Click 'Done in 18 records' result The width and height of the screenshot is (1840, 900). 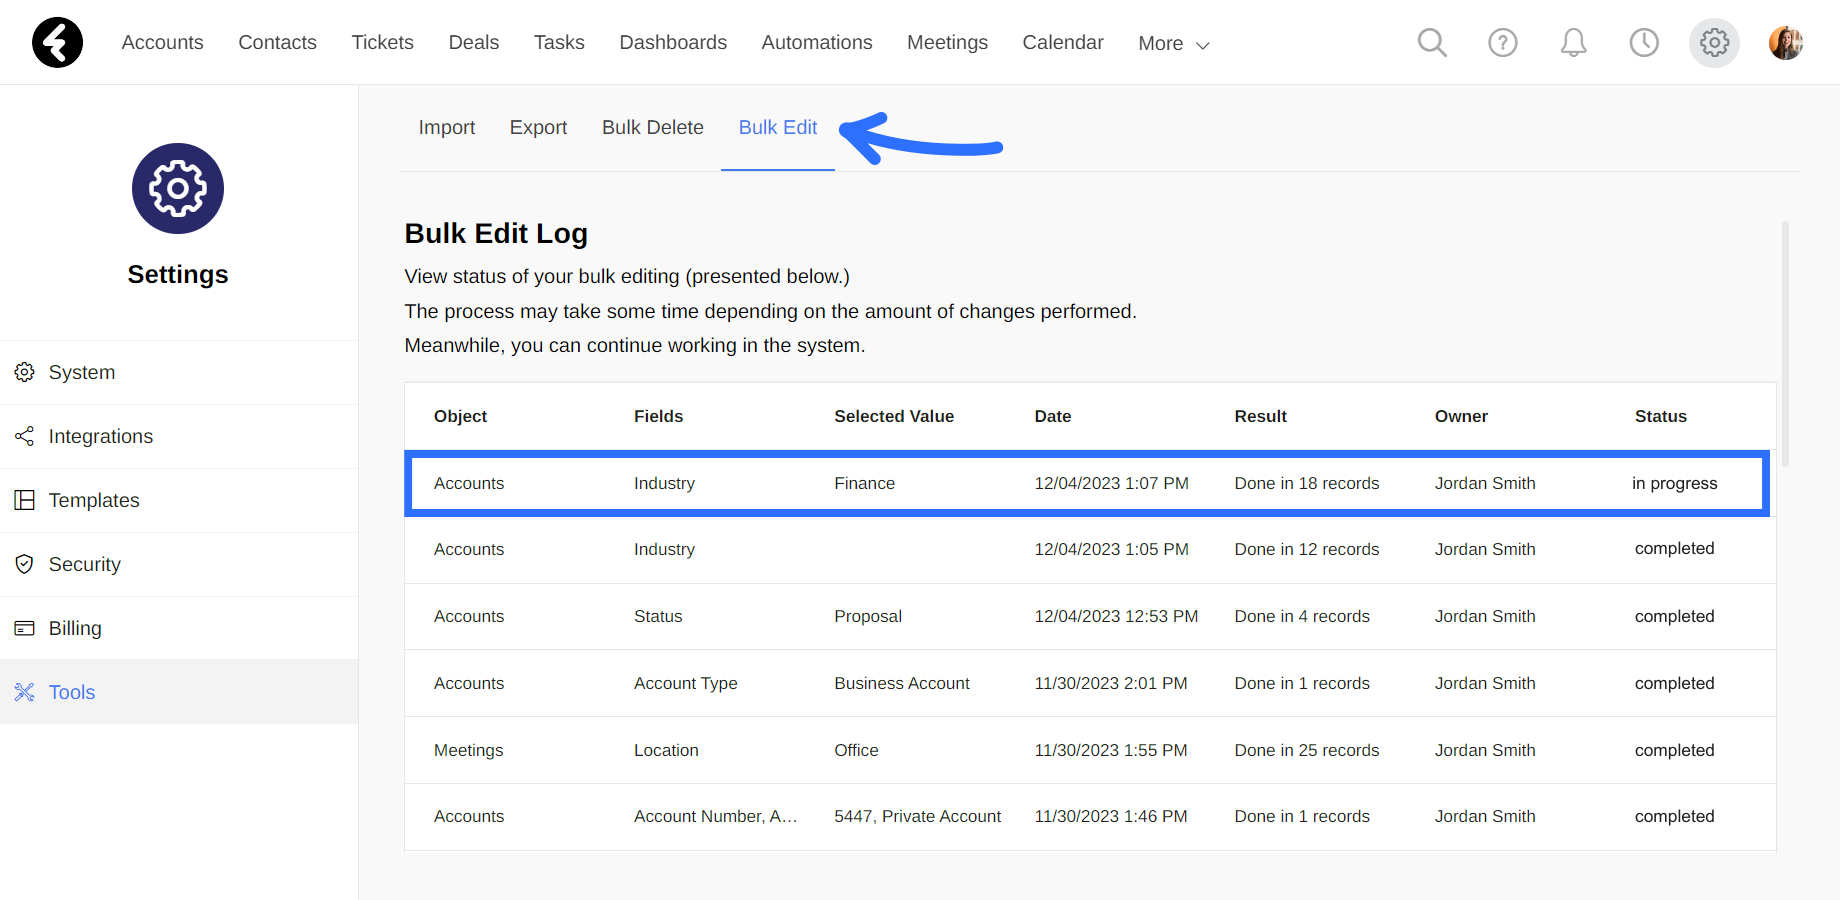pyautogui.click(x=1306, y=483)
